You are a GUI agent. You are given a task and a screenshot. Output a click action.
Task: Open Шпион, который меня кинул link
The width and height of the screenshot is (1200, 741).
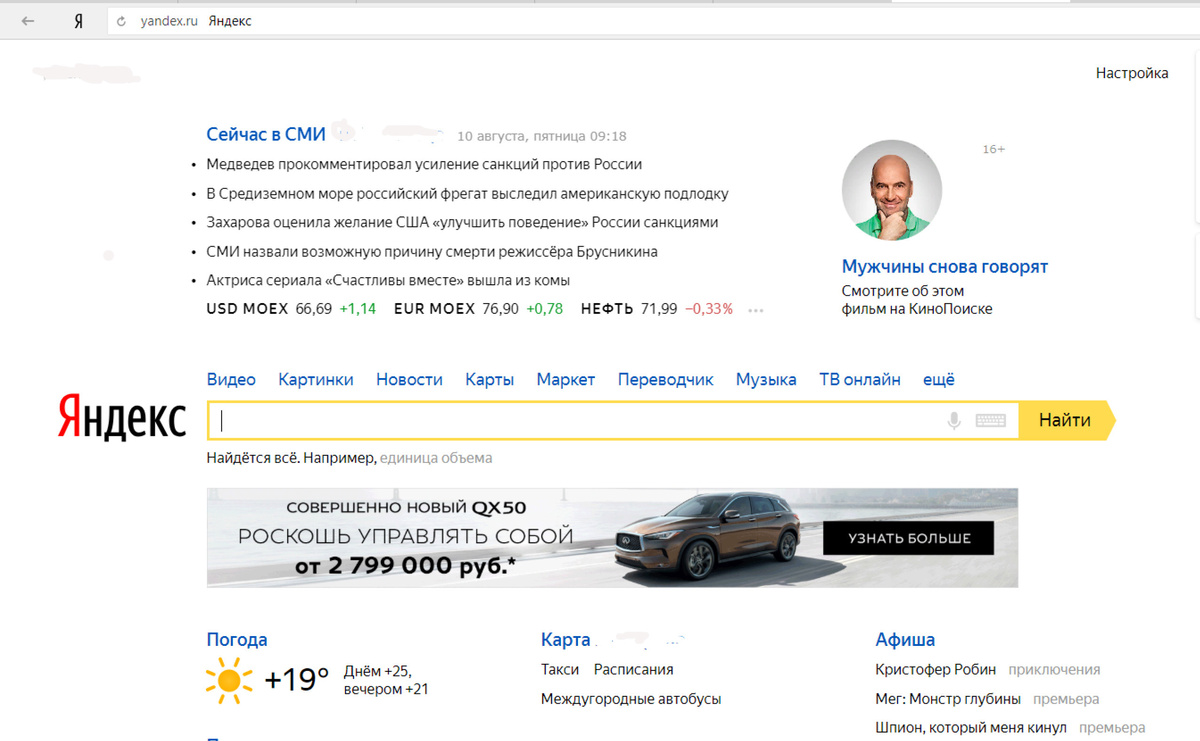(971, 728)
